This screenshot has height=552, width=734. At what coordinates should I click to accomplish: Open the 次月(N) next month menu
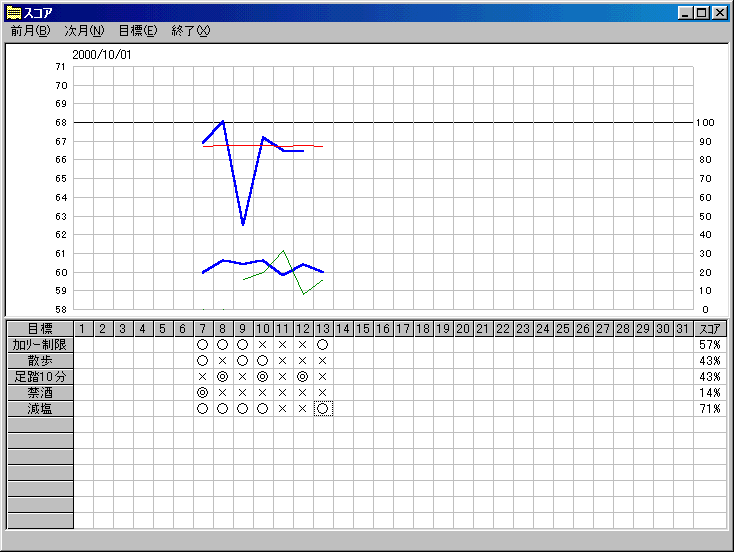point(84,31)
